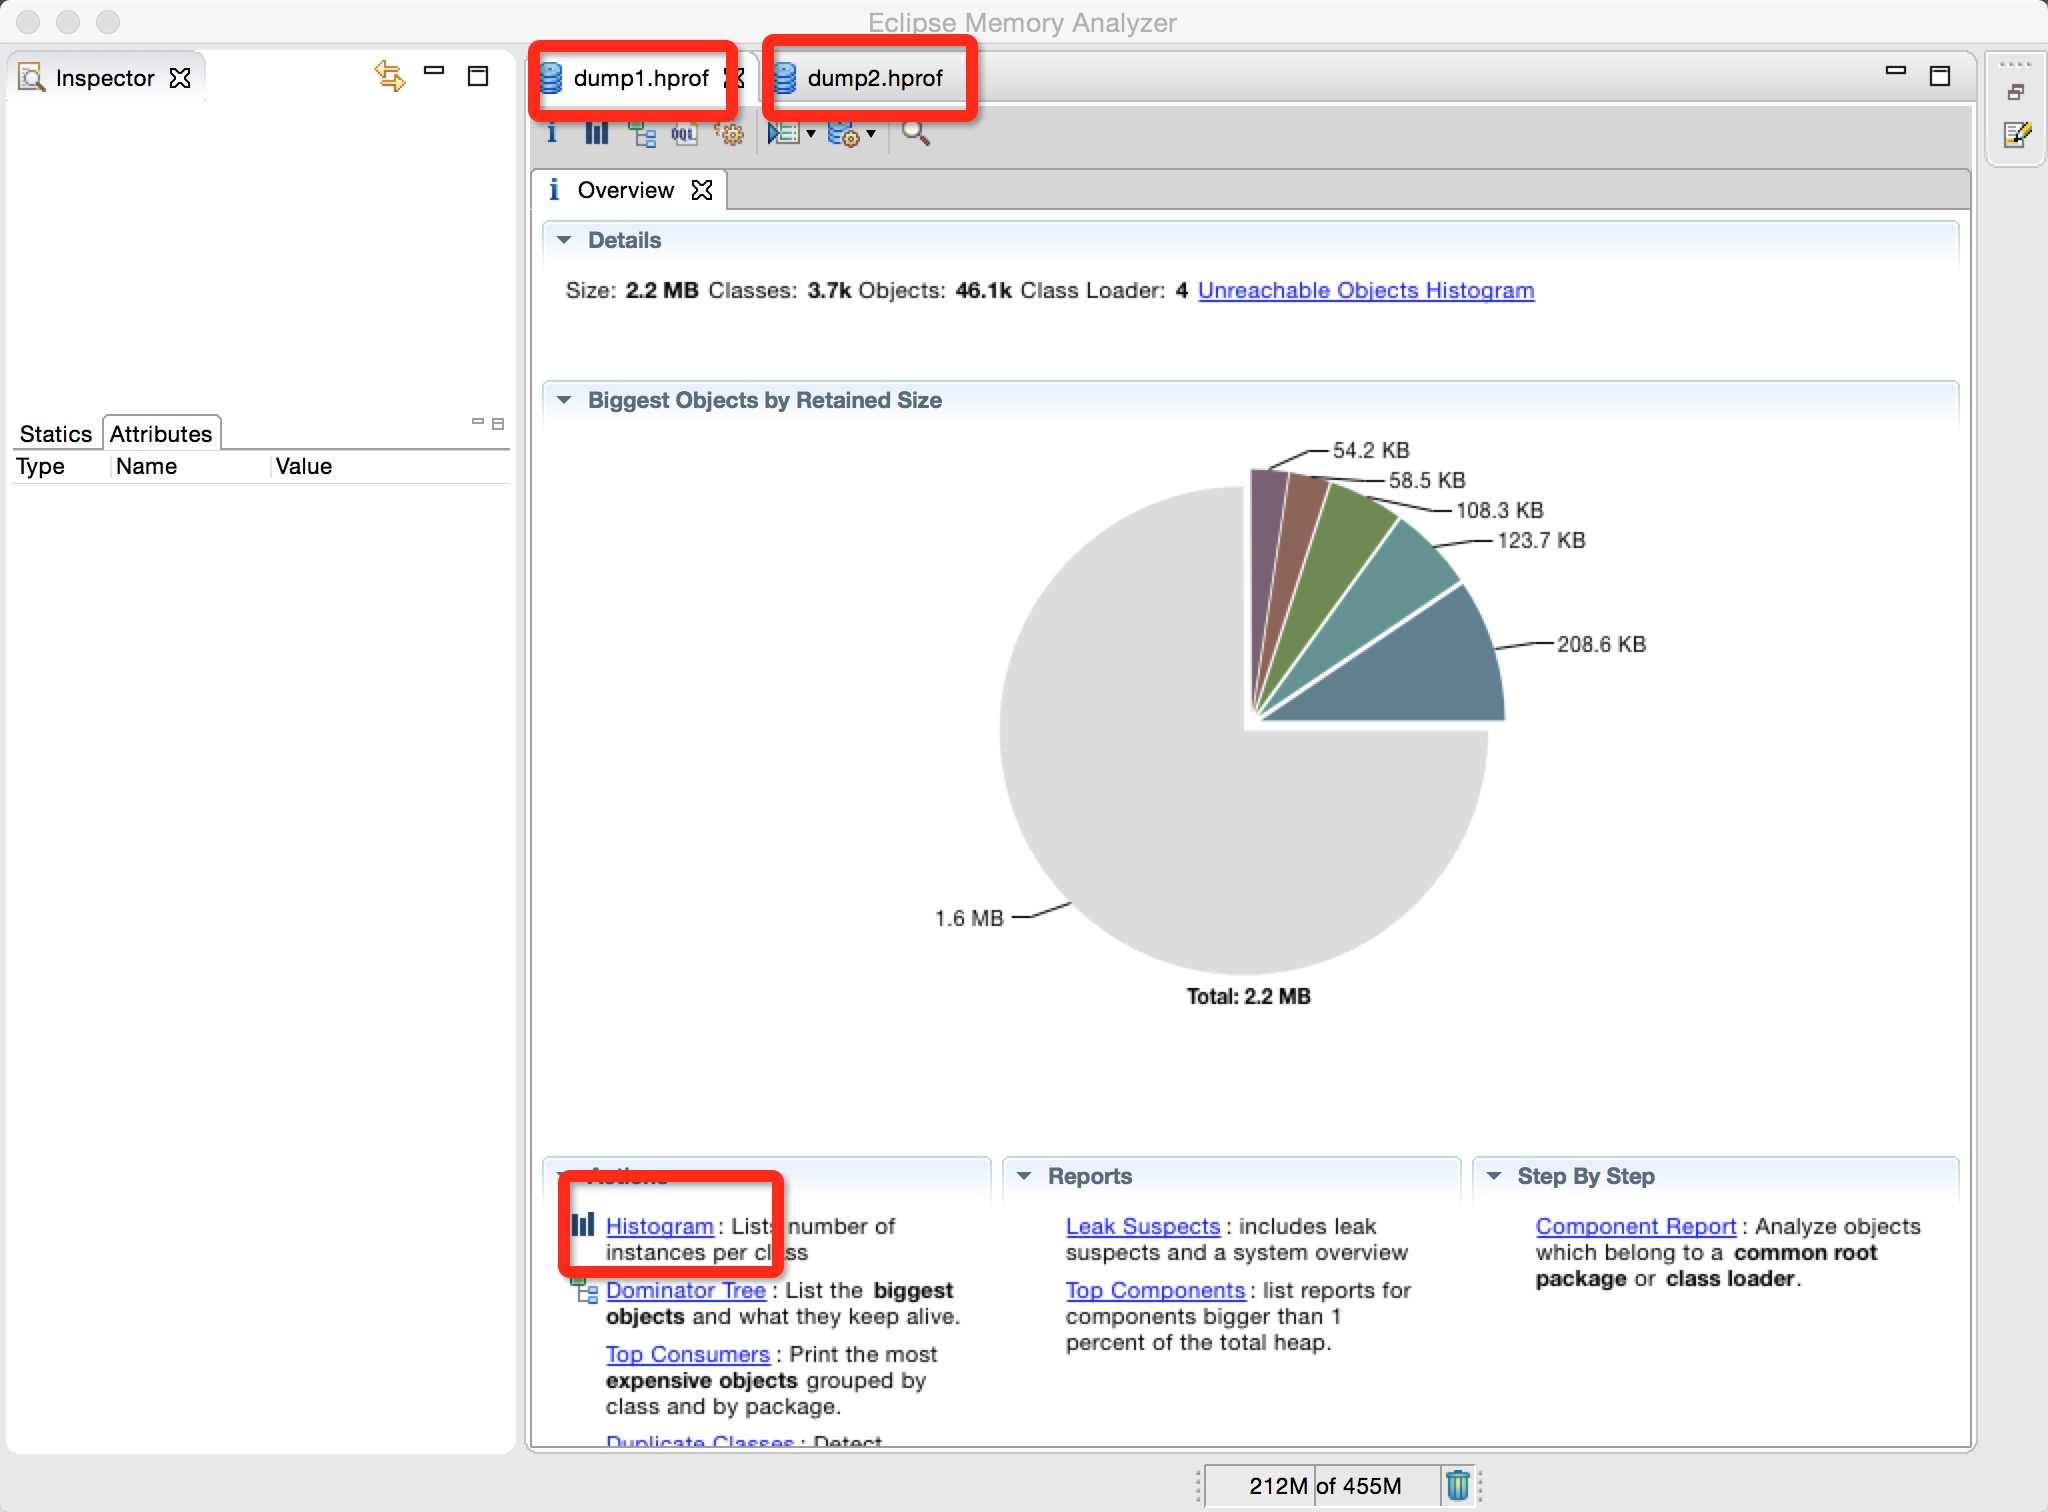Open the notes icon in right sidebar
The width and height of the screenshot is (2048, 1512).
tap(2016, 135)
